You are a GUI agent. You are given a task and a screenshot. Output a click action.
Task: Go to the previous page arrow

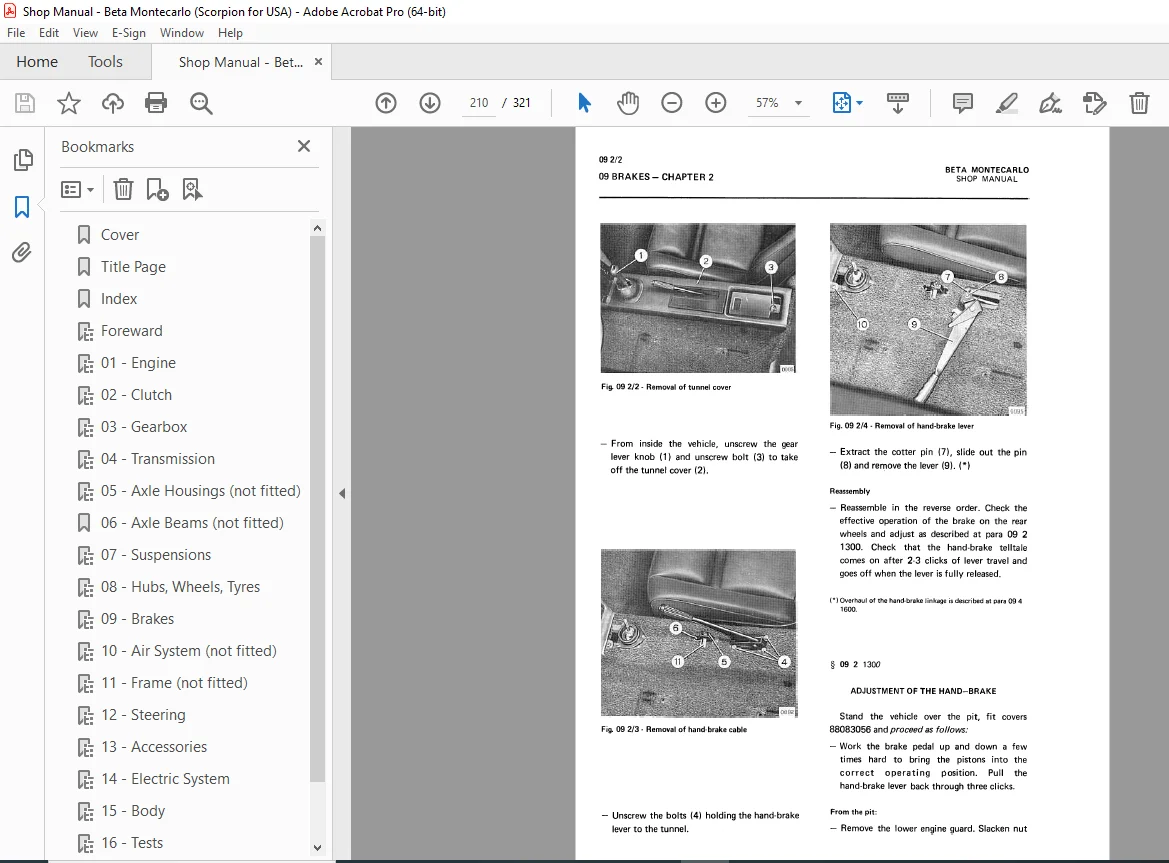click(x=386, y=103)
